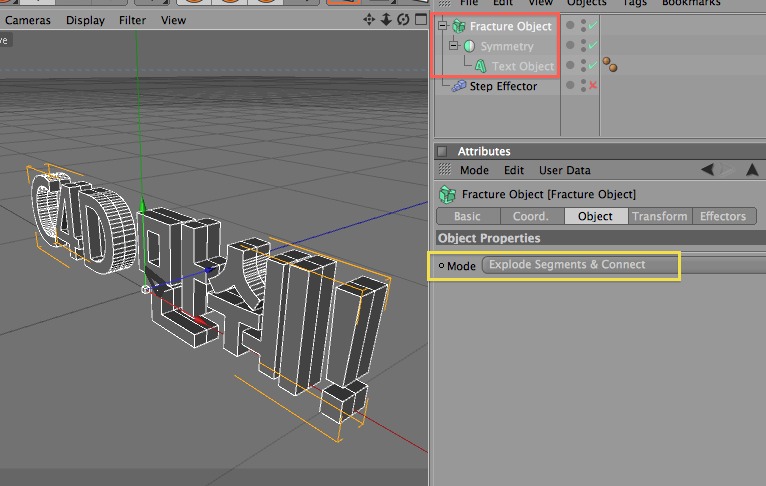Select the Fracture Object row name
The image size is (766, 486).
coord(511,26)
